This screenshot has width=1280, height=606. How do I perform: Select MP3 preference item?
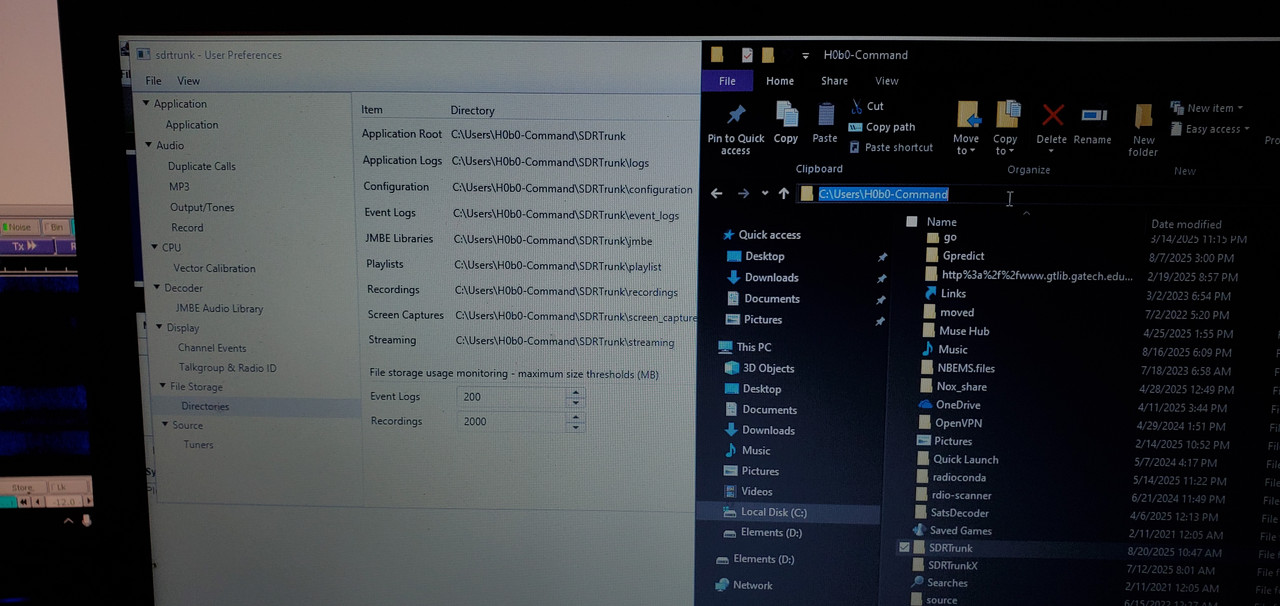coord(179,187)
